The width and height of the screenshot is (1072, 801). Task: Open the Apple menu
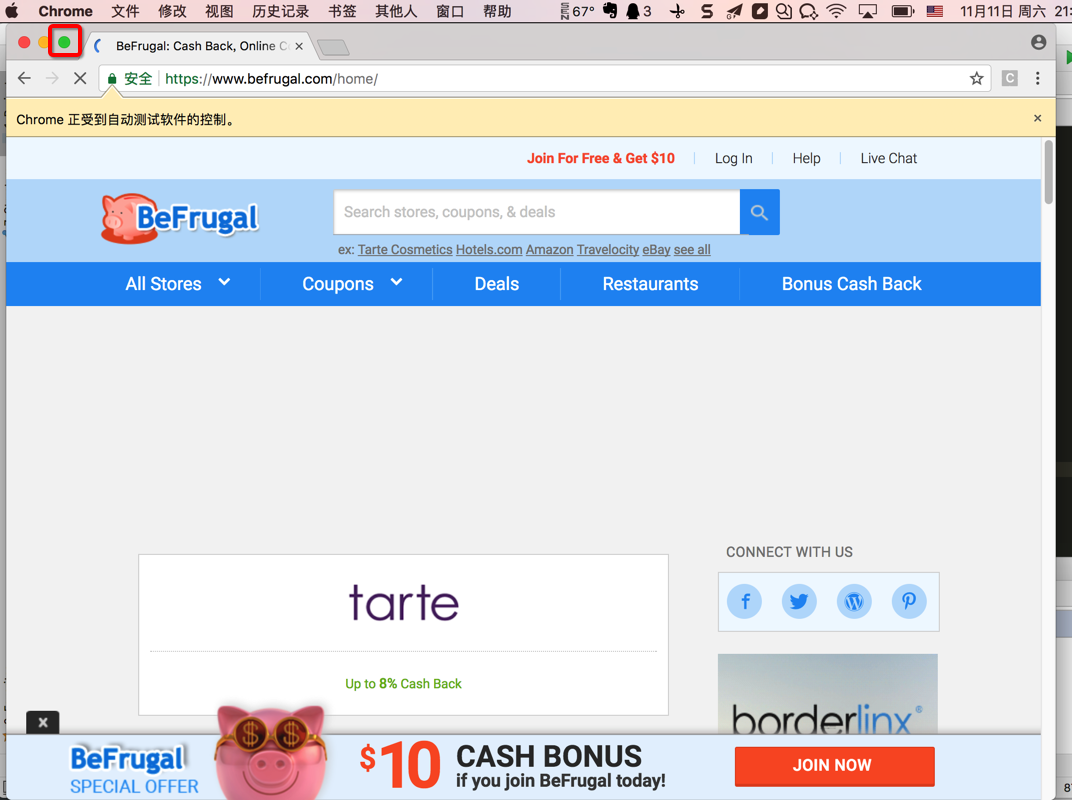click(x=12, y=11)
